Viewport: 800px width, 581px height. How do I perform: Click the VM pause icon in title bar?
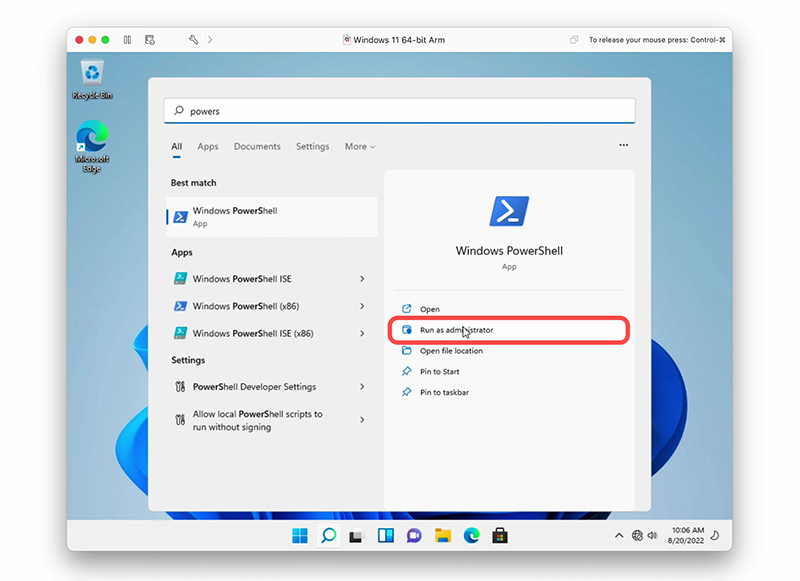pos(127,40)
